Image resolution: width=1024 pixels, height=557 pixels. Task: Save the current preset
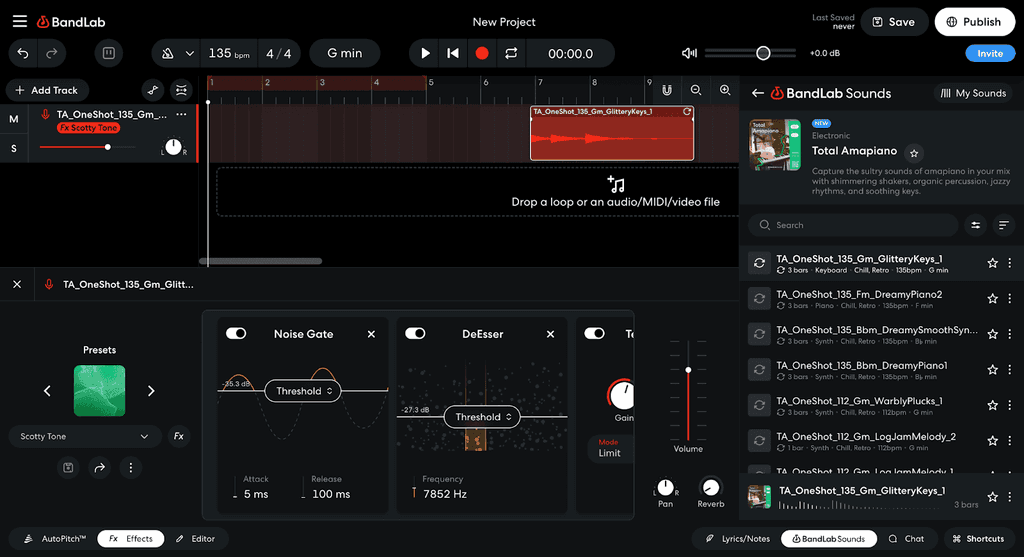point(68,468)
